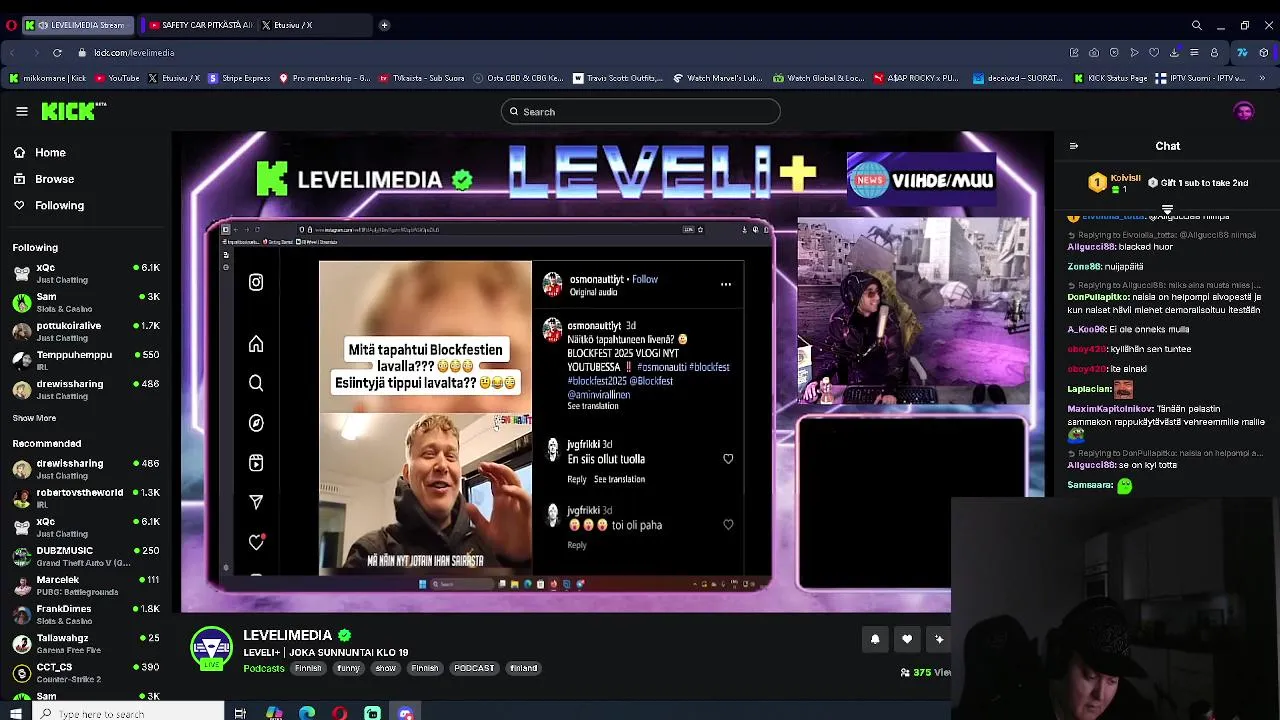Open browser downloads icon
This screenshot has width=1280, height=720.
(1174, 53)
